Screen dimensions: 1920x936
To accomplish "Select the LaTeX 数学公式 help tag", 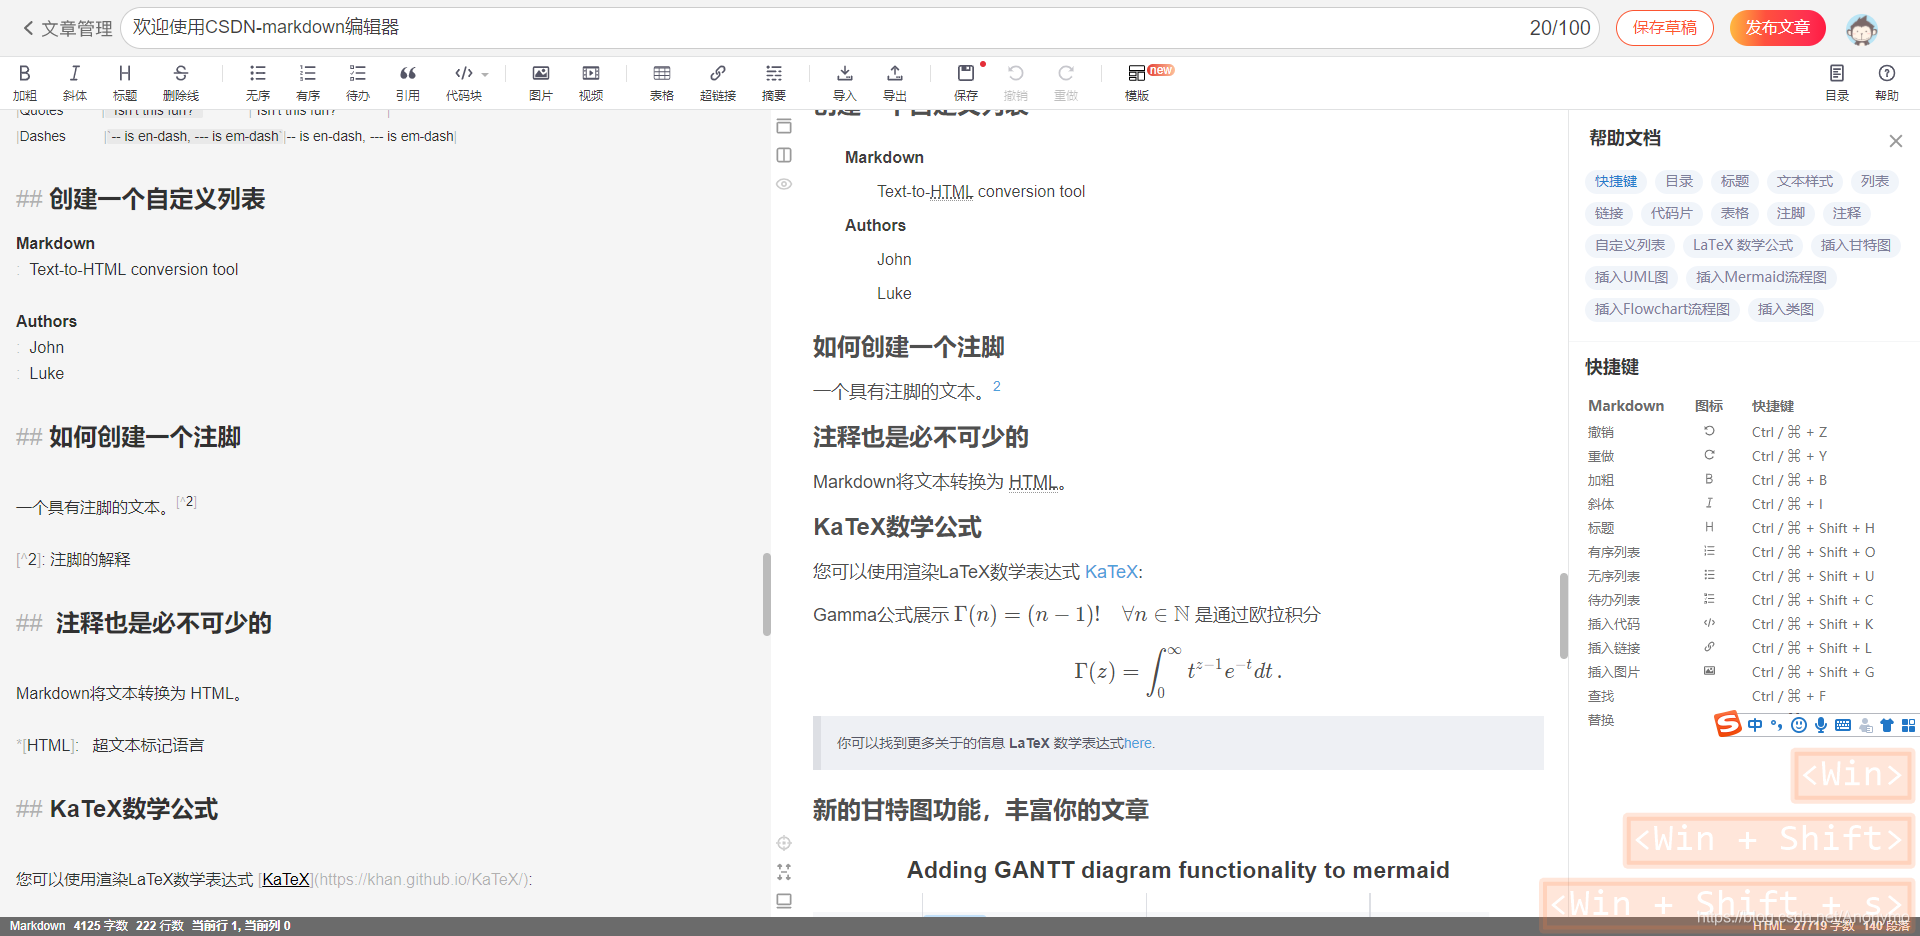I will (x=1743, y=245).
